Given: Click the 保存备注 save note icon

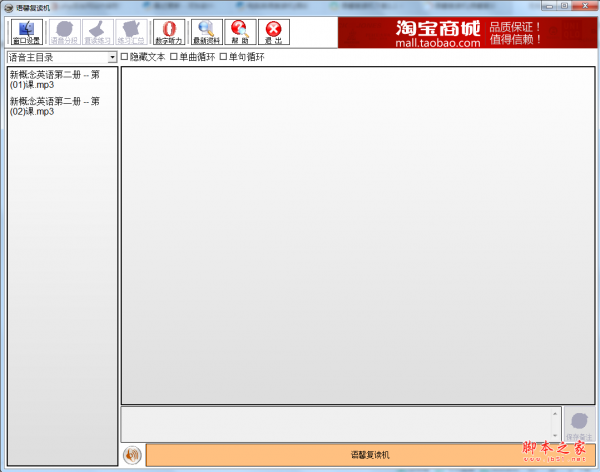Looking at the screenshot, I should pos(579,425).
